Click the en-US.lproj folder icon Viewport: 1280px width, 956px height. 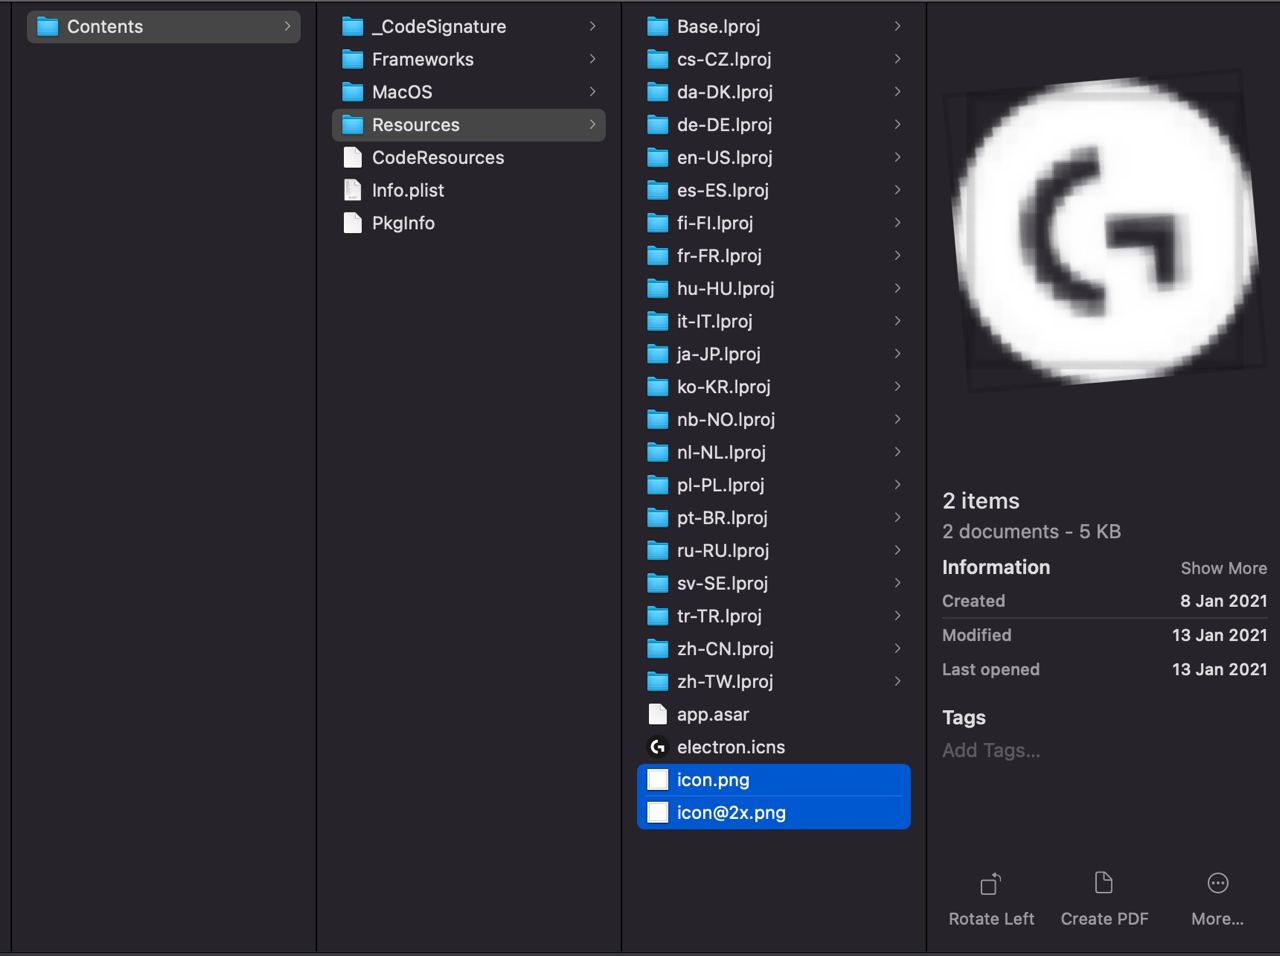[657, 158]
